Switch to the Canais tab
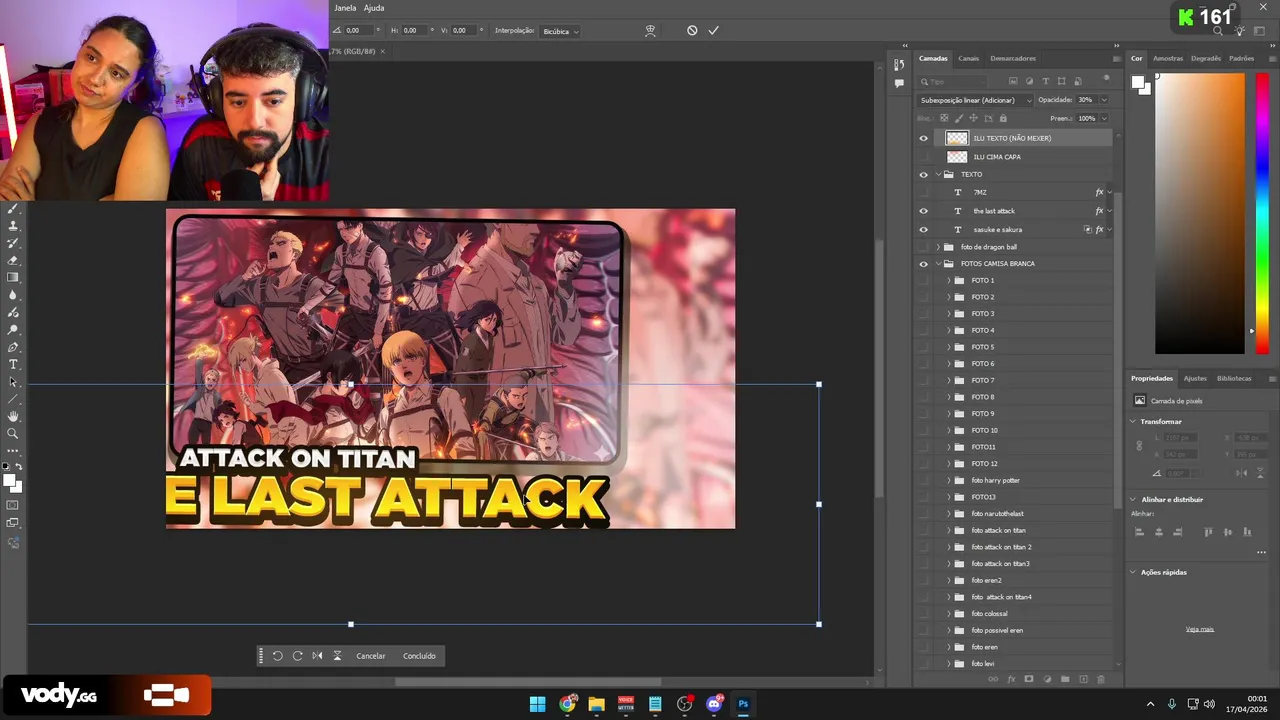 tap(968, 58)
